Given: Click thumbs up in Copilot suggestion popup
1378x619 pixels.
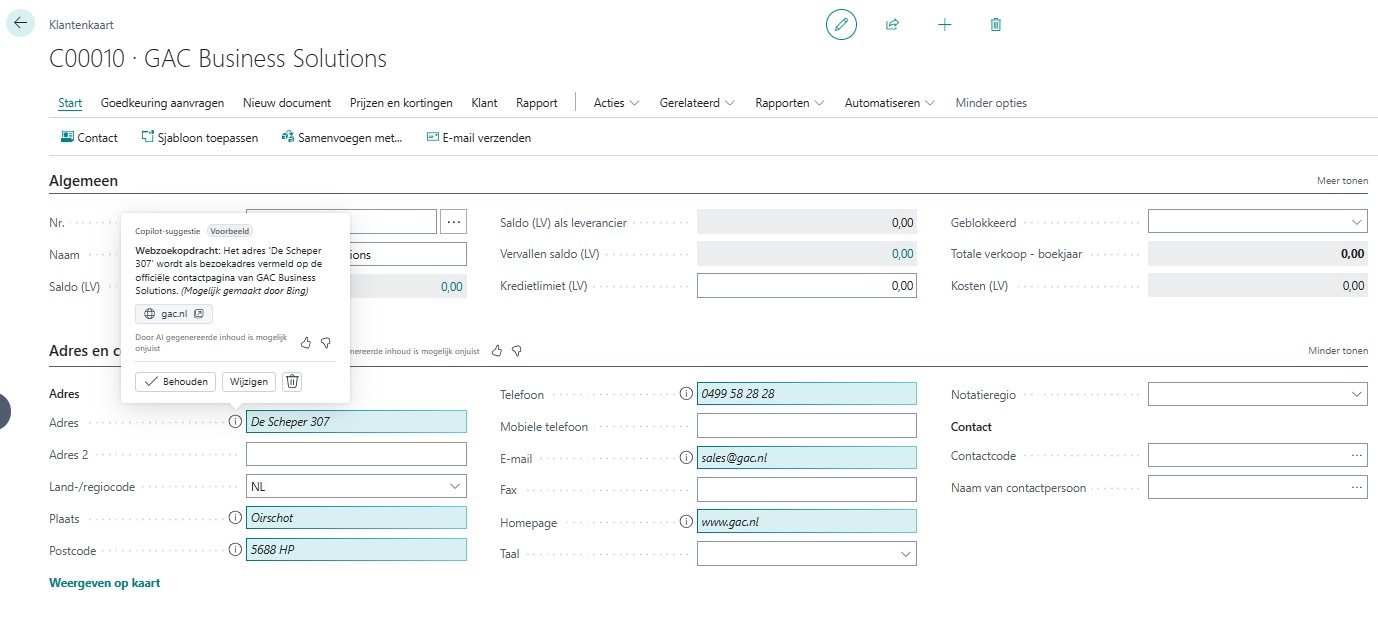Looking at the screenshot, I should tap(306, 343).
